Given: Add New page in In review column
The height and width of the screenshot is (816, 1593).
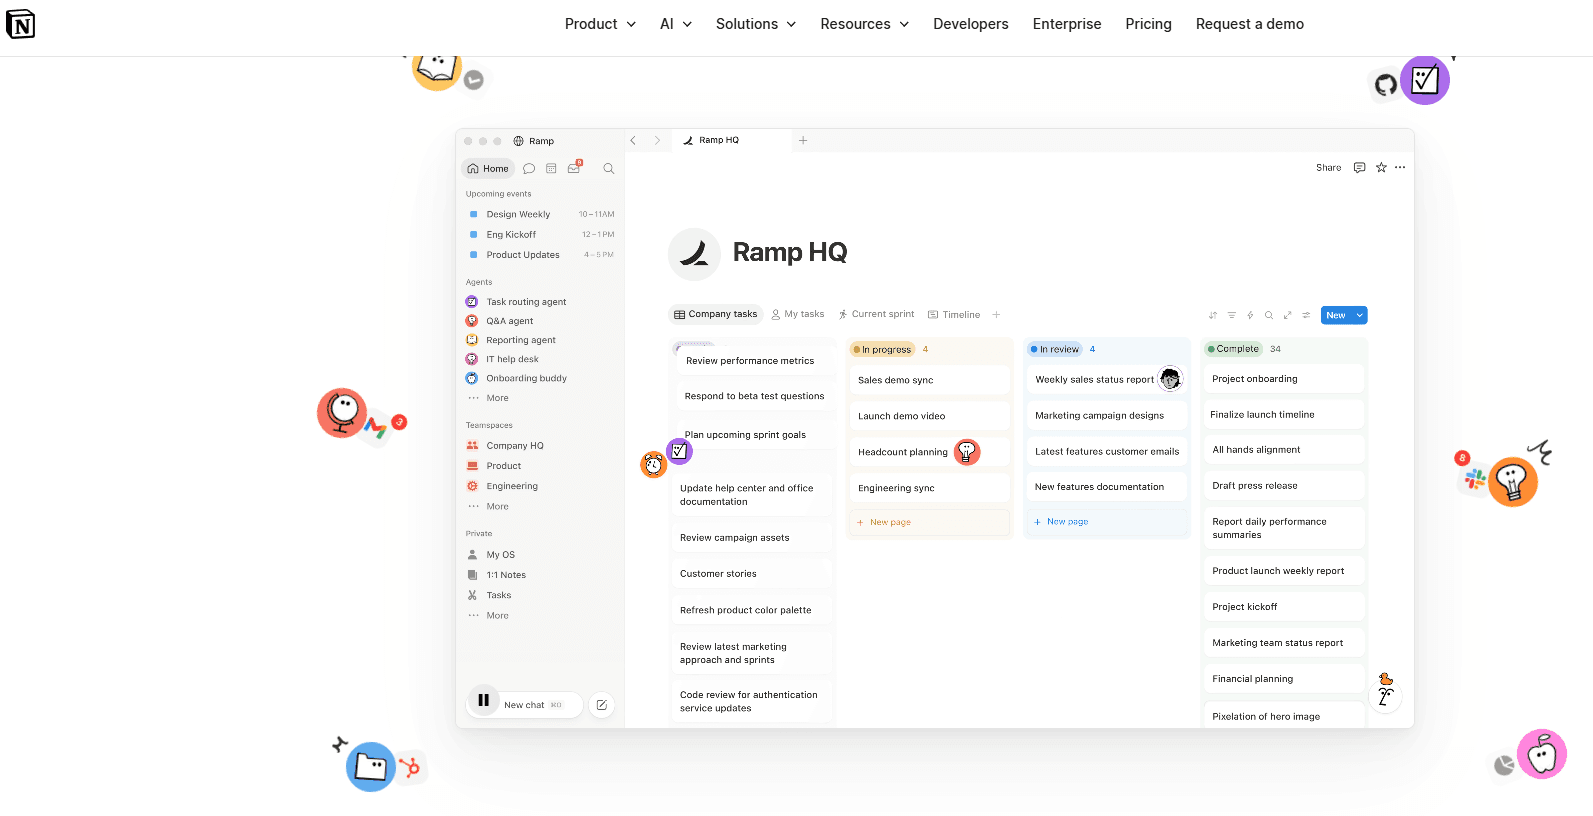Looking at the screenshot, I should coord(1107,522).
